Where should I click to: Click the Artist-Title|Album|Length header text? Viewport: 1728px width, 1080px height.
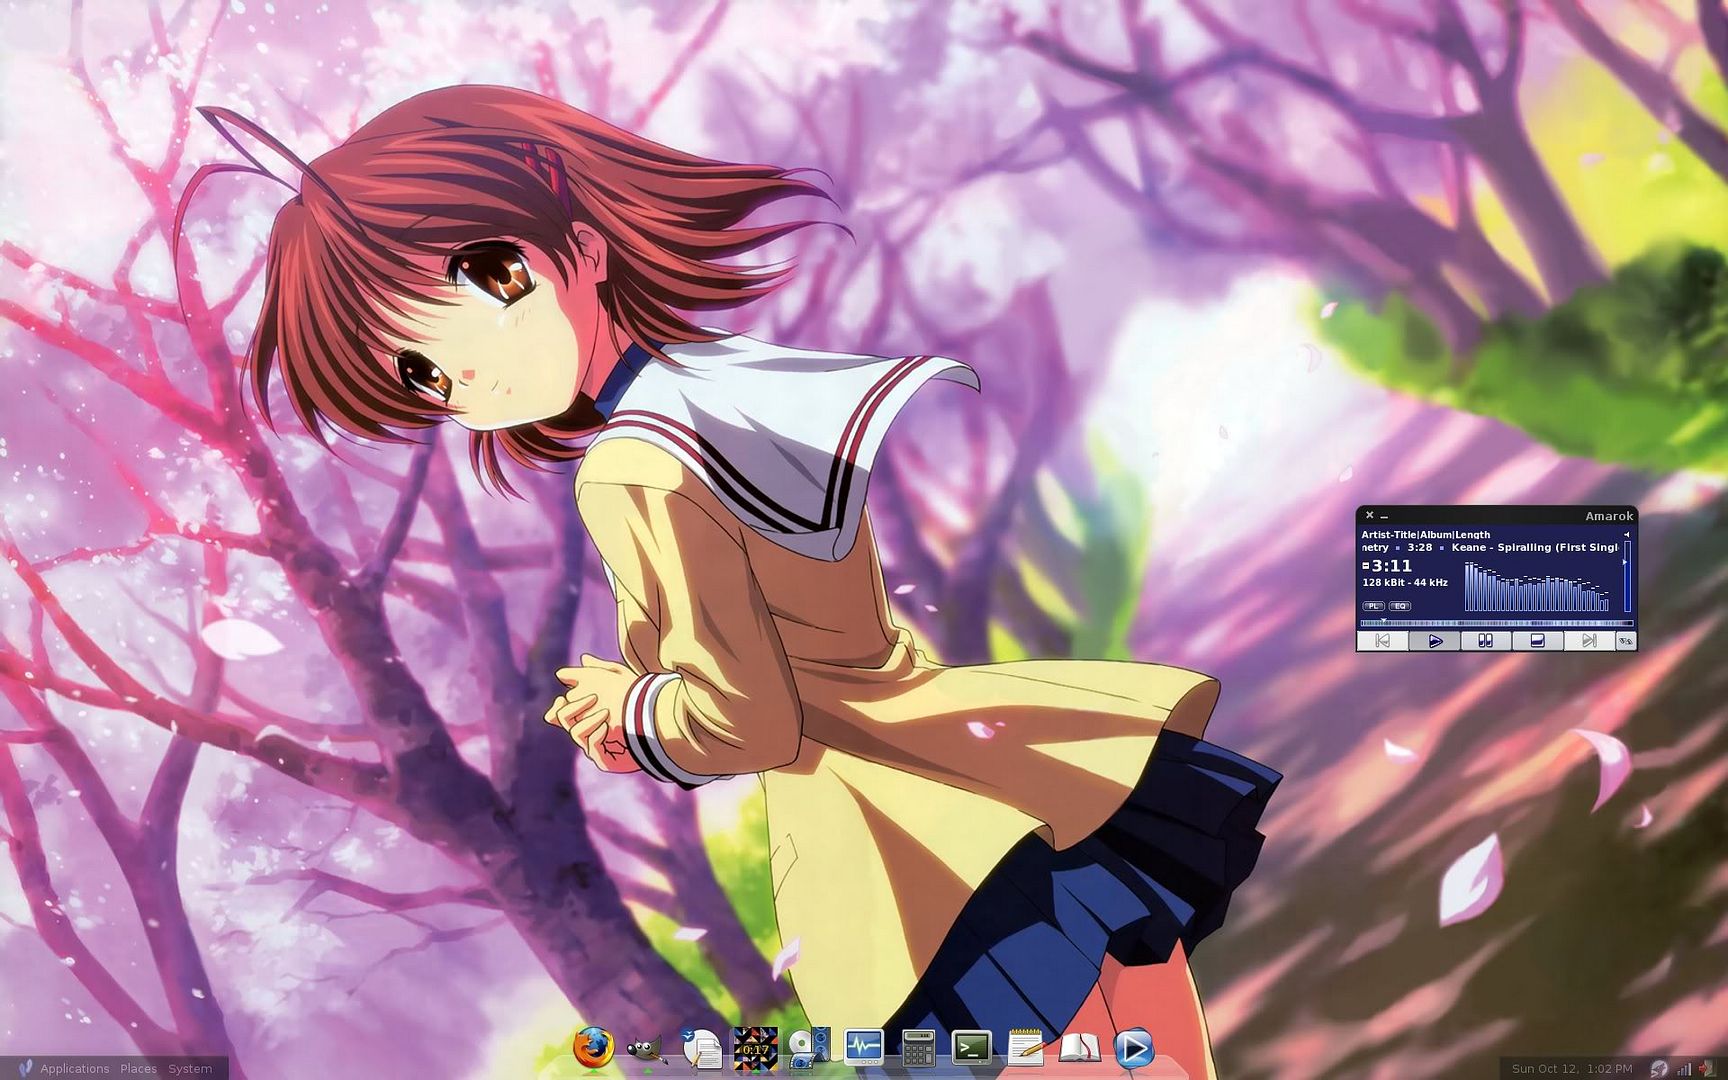(1426, 535)
